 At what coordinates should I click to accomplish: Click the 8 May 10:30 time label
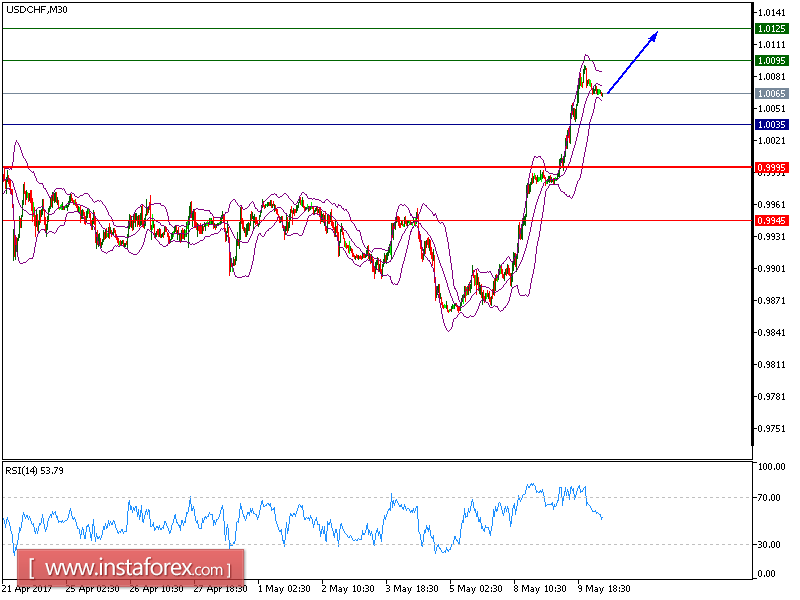tap(540, 589)
